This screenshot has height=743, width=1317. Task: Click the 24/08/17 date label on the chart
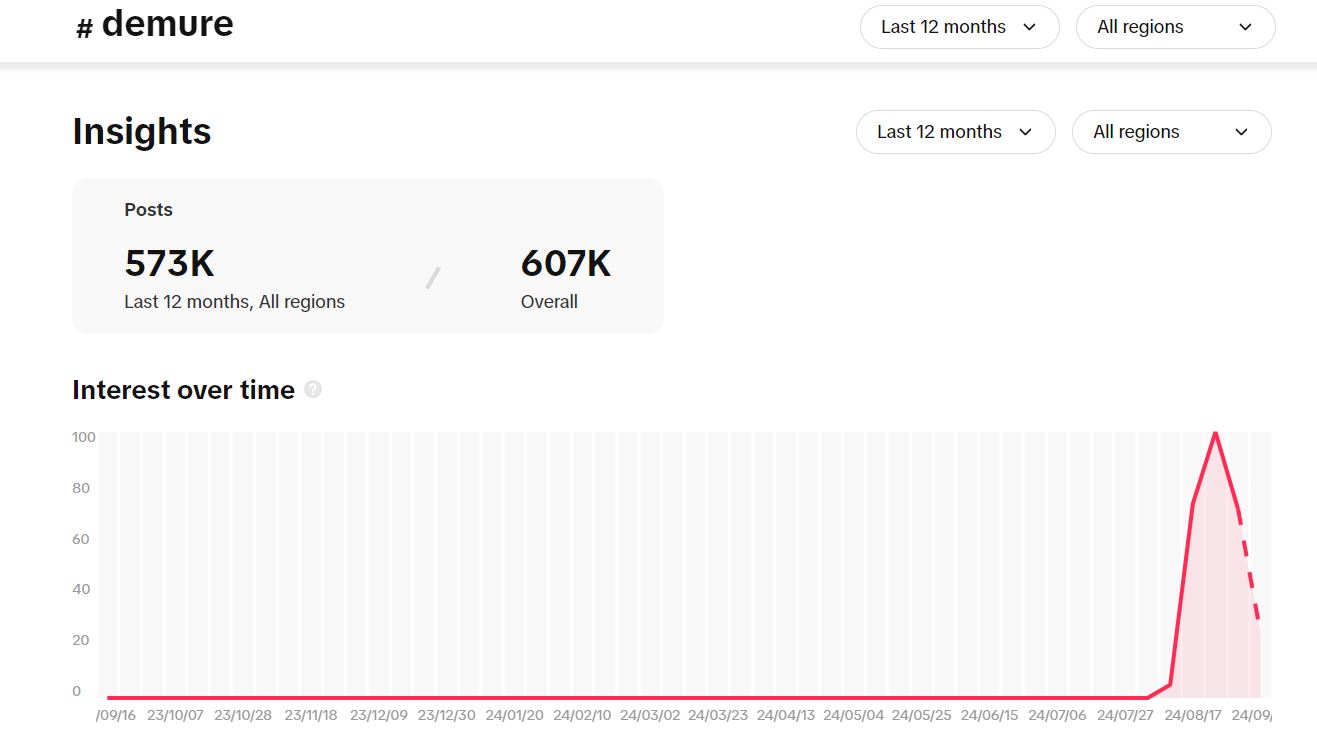pyautogui.click(x=1193, y=716)
